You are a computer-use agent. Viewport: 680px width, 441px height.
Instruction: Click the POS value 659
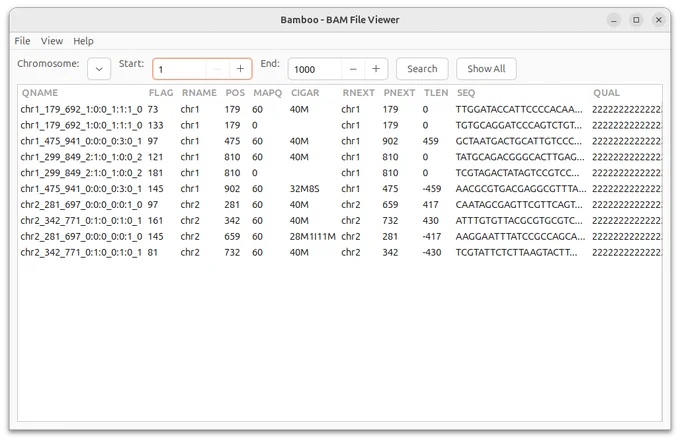[x=232, y=236]
